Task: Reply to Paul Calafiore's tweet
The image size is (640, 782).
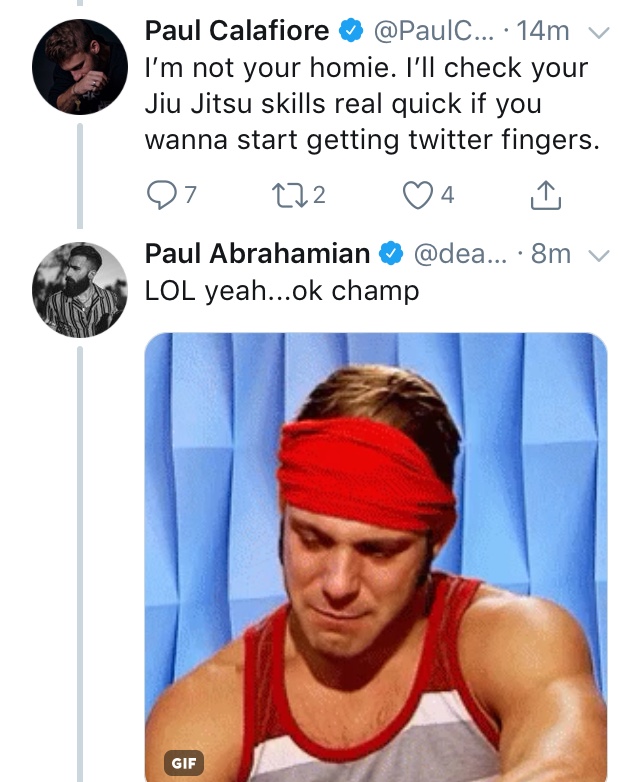Action: [162, 195]
